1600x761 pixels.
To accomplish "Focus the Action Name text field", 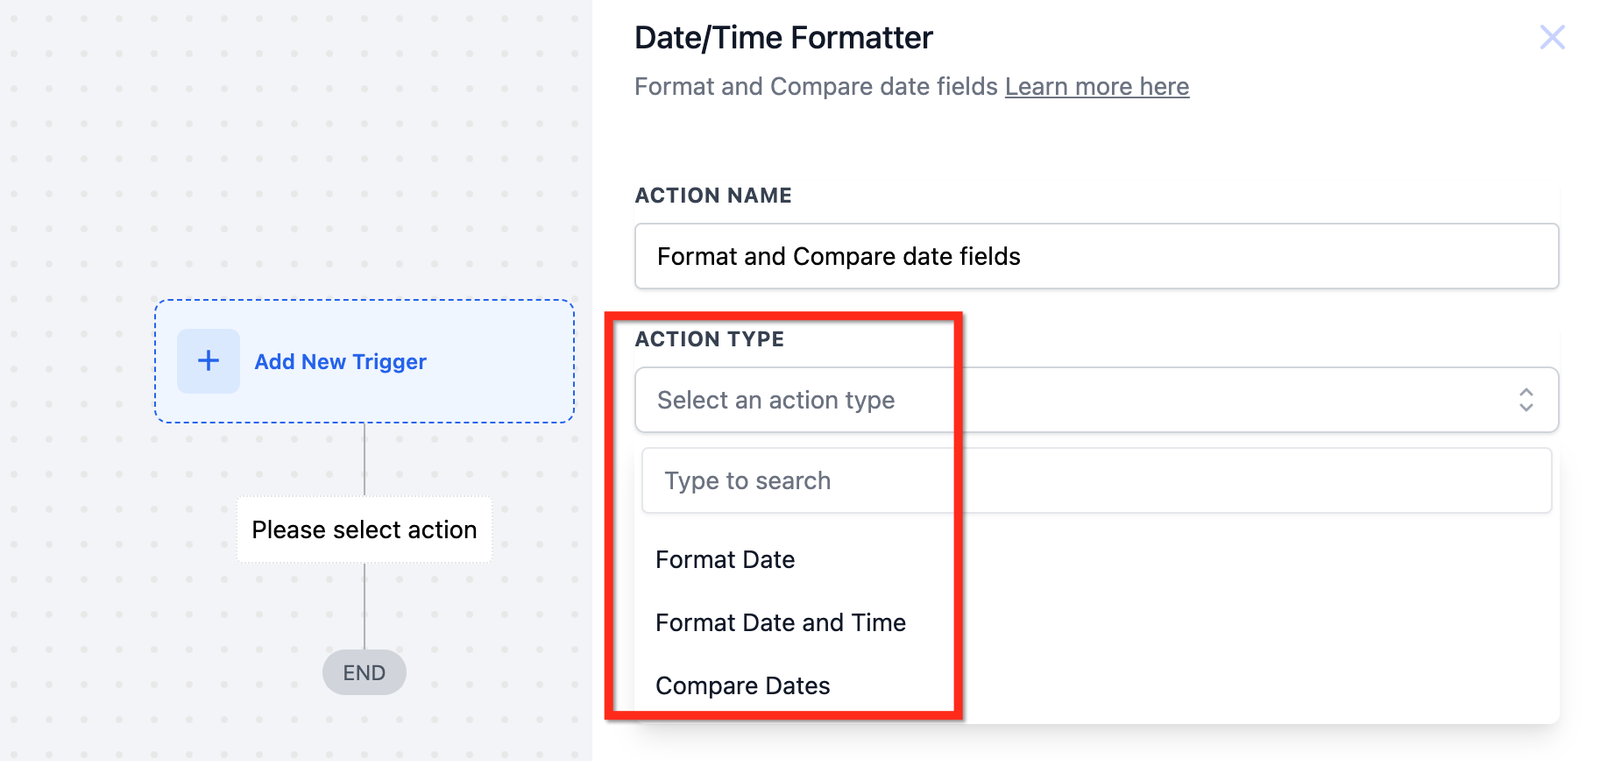I will click(1096, 257).
